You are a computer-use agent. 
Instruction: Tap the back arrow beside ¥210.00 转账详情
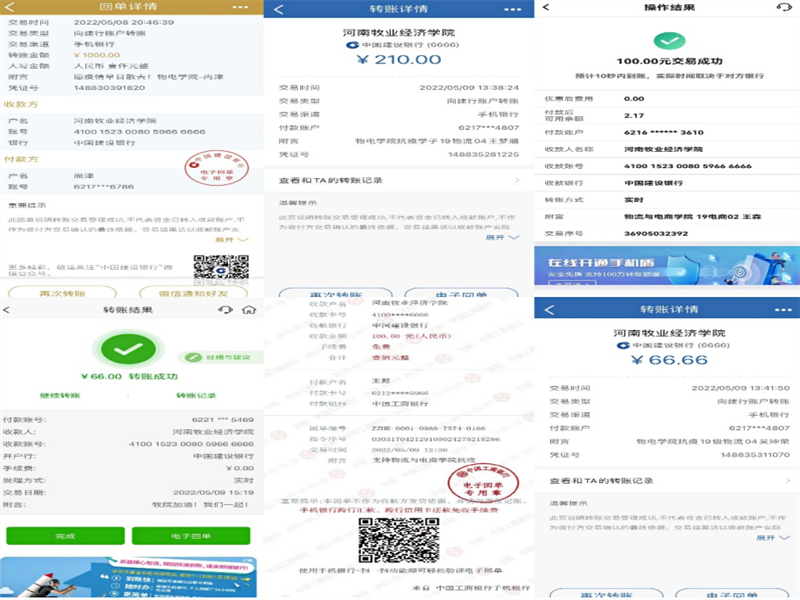pos(278,9)
